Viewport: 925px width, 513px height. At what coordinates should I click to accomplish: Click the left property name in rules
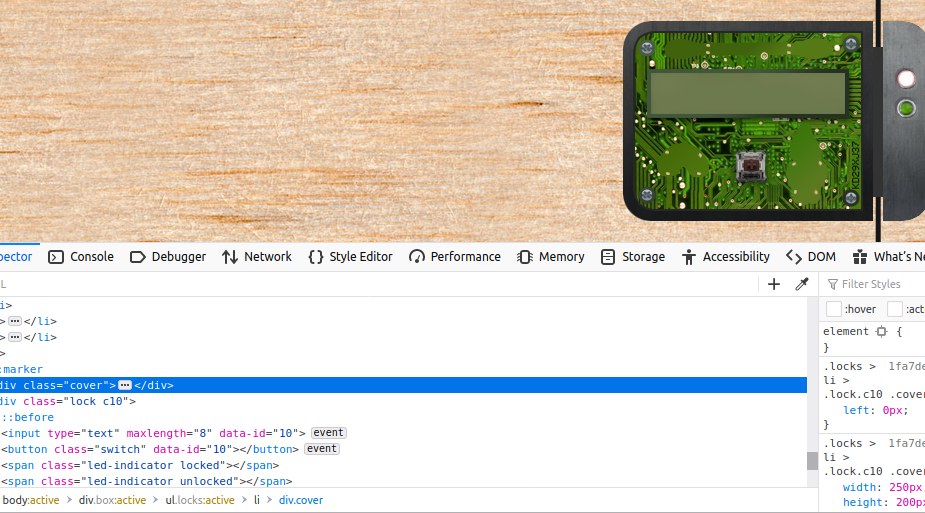tap(856, 410)
